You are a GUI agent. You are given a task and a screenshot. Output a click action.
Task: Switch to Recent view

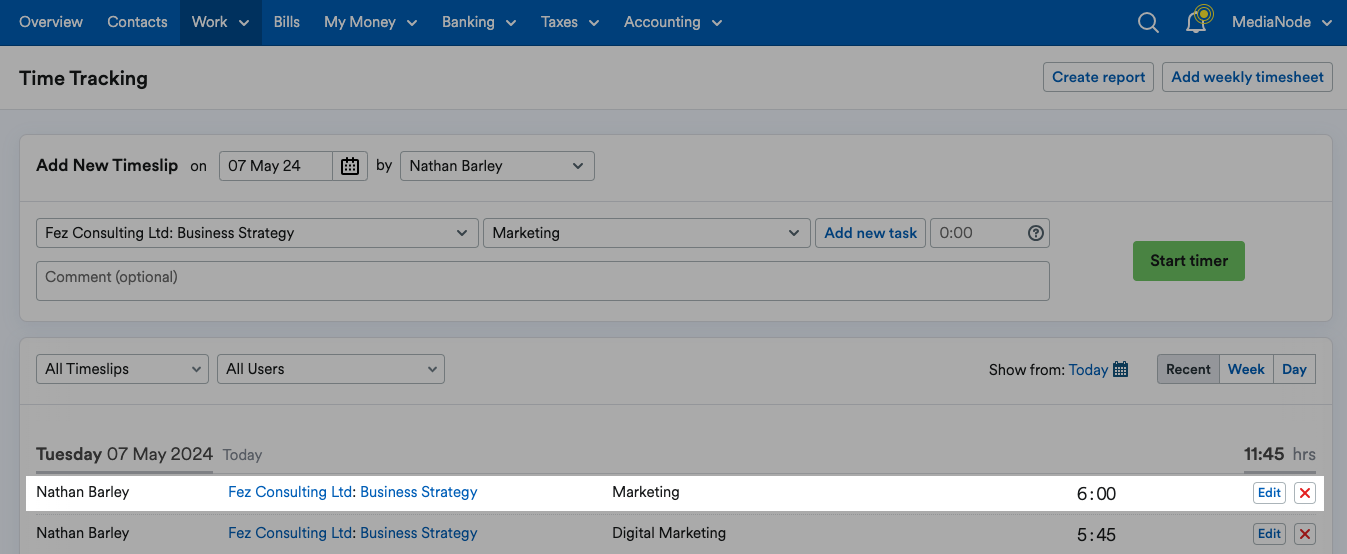point(1188,369)
